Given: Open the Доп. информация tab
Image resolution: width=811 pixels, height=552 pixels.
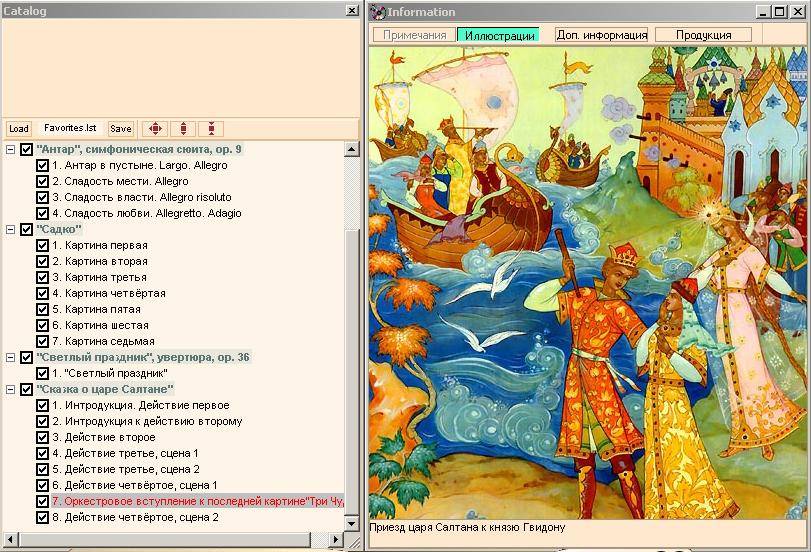Looking at the screenshot, I should [602, 35].
